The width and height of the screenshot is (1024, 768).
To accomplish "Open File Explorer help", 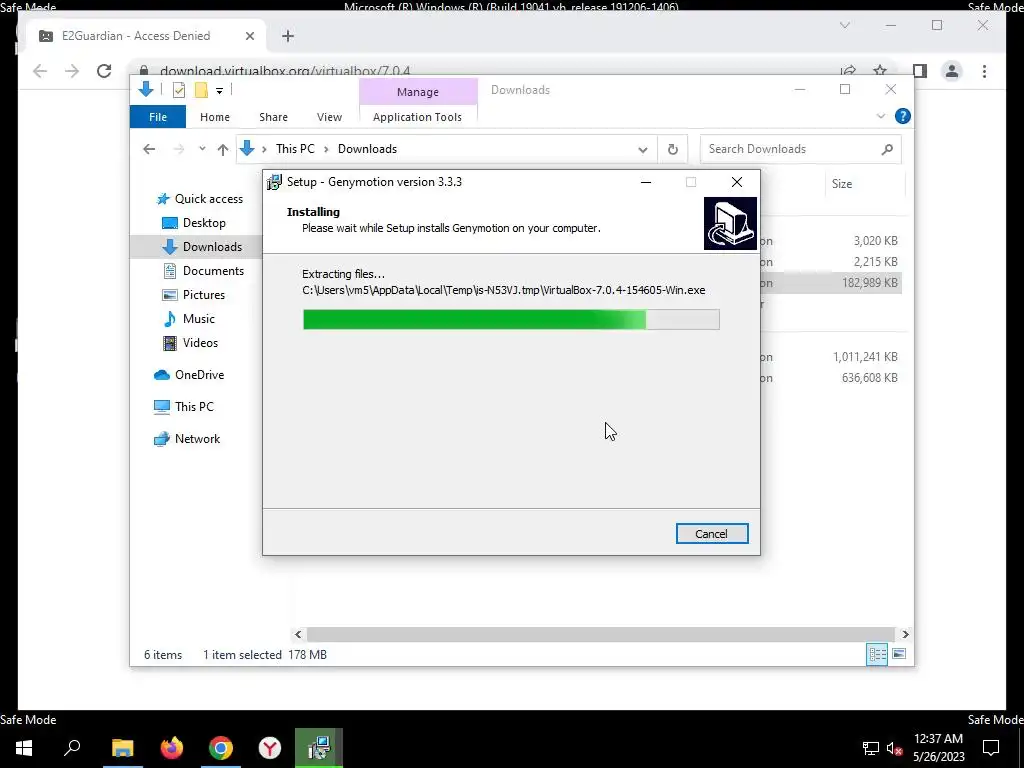I will pos(903,116).
